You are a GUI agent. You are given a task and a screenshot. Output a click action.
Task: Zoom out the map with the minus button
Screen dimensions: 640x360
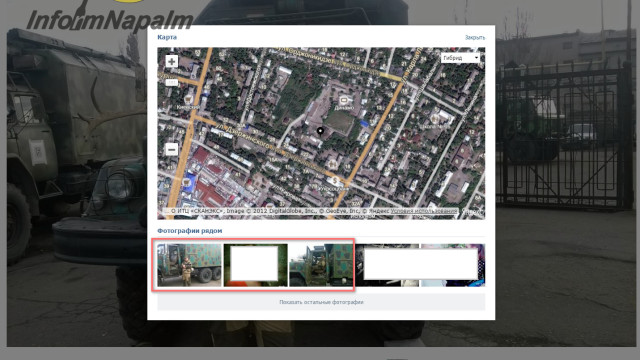(x=171, y=149)
